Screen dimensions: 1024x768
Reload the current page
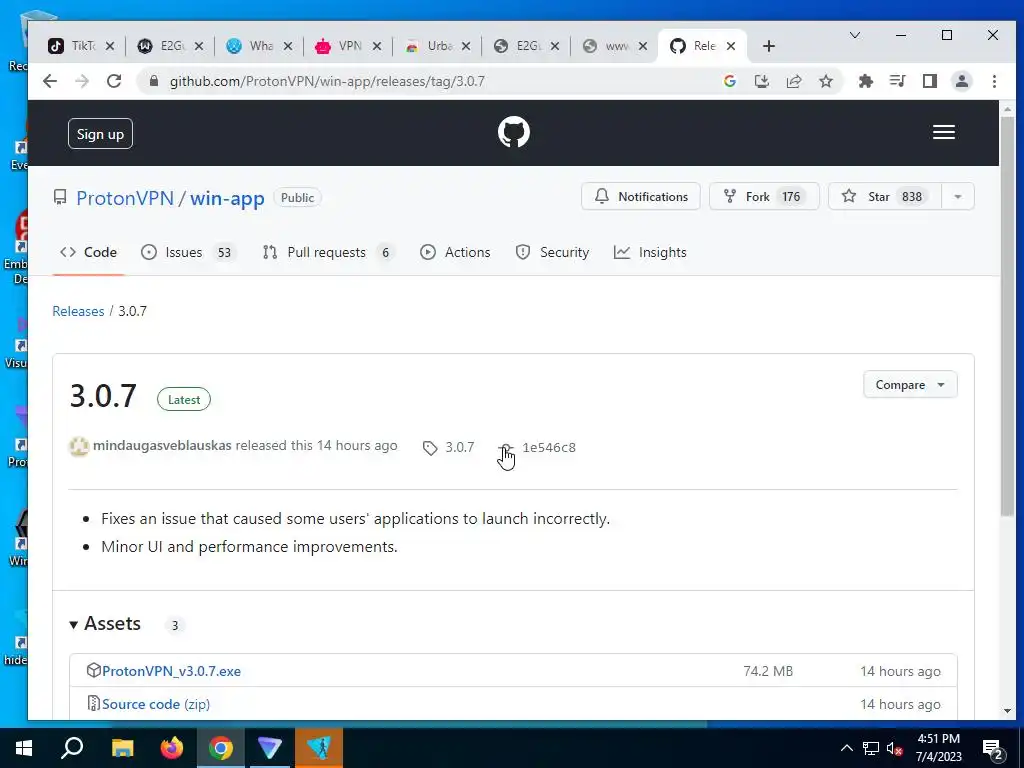coord(114,81)
